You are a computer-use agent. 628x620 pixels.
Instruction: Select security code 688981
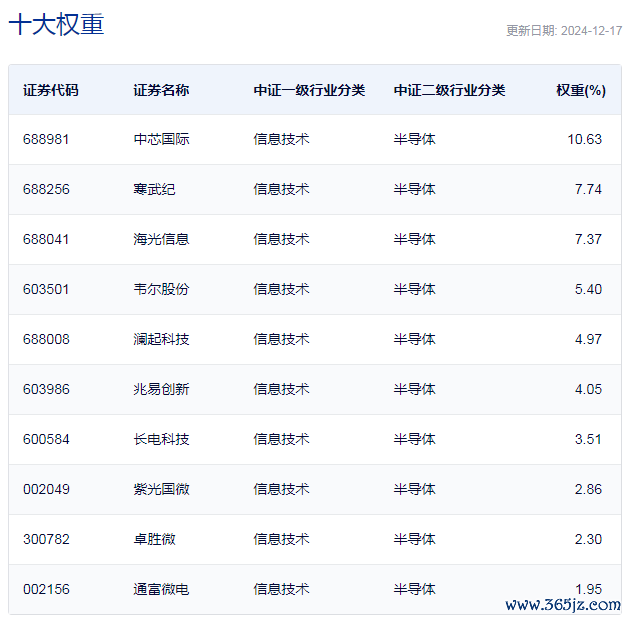point(46,139)
